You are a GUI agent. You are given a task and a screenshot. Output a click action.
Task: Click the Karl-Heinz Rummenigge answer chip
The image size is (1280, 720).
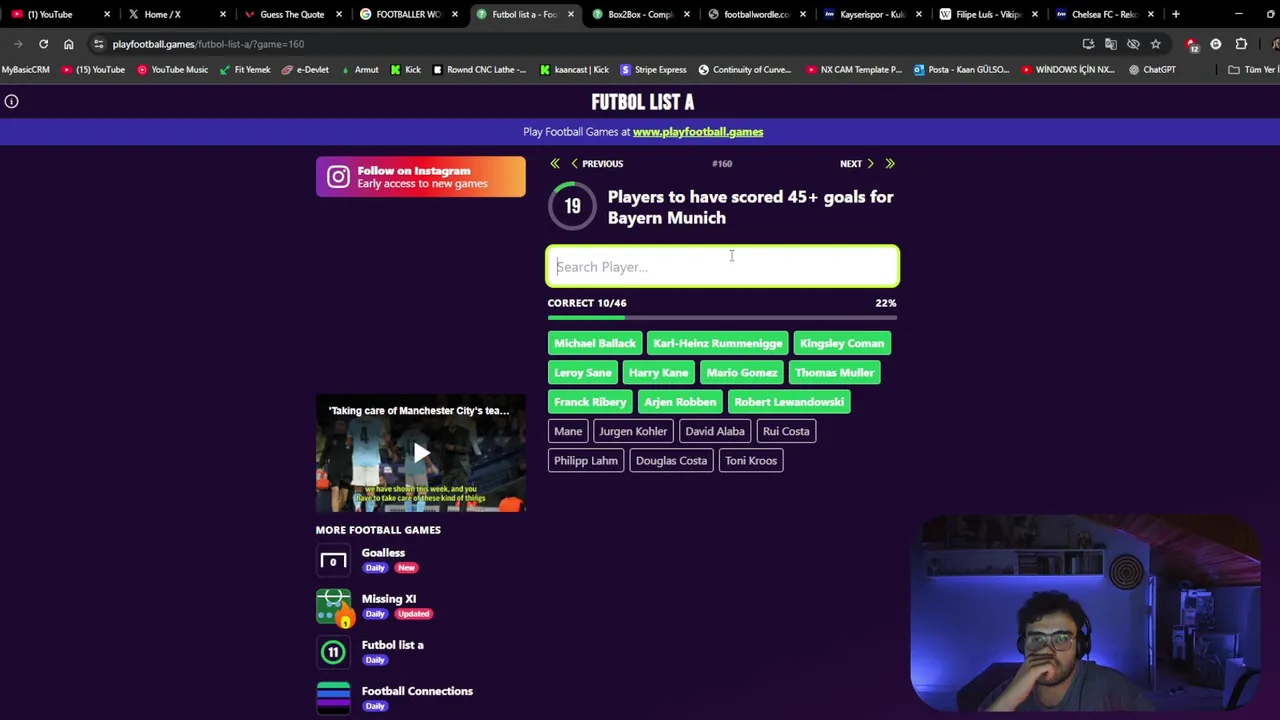click(x=718, y=343)
